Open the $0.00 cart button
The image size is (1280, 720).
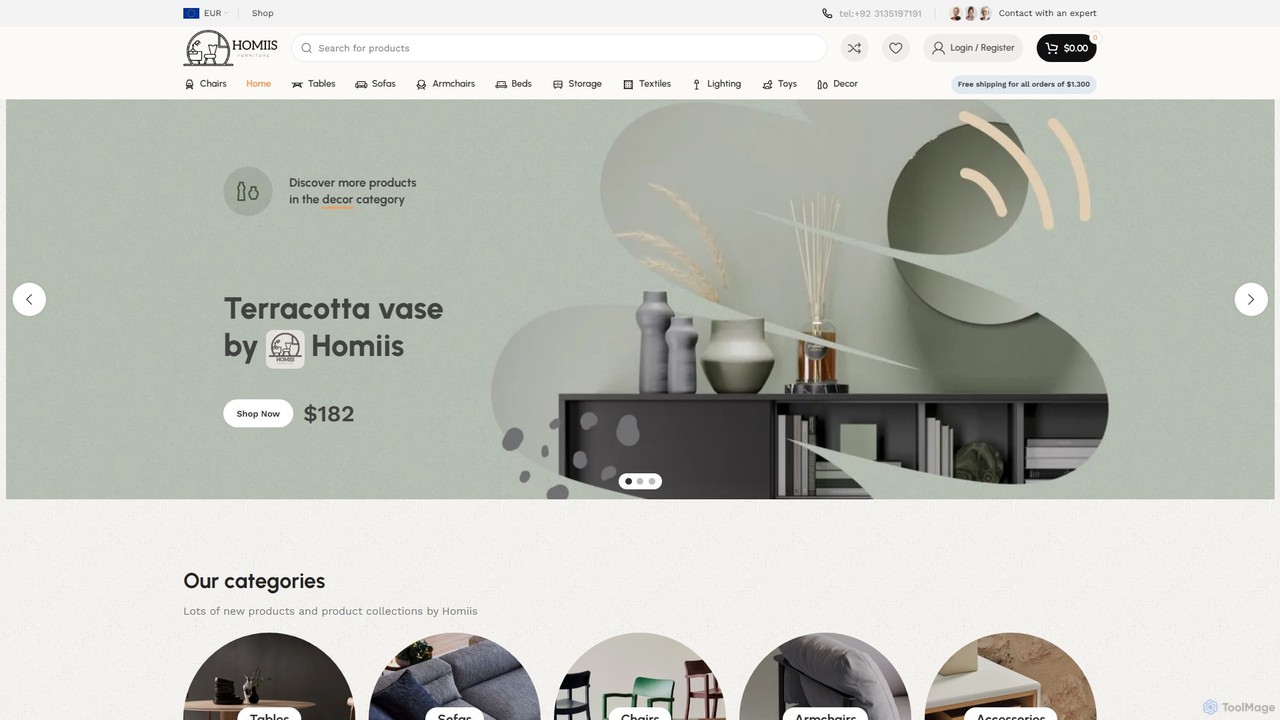1066,48
